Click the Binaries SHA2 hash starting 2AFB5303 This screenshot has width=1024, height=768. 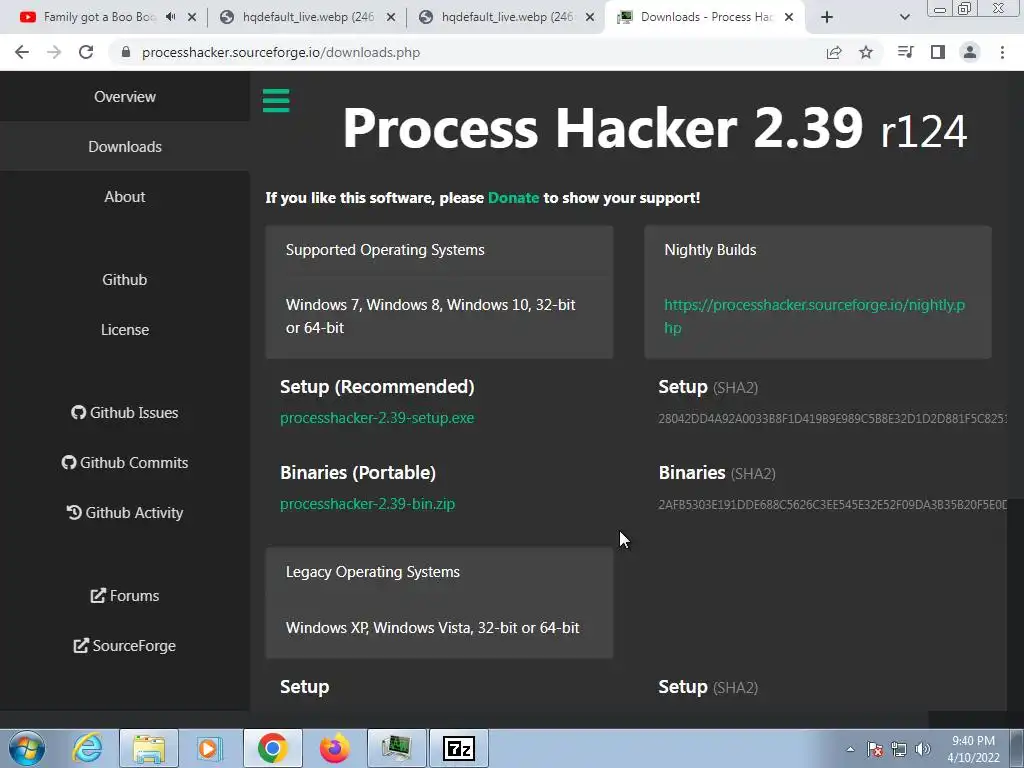click(x=833, y=505)
